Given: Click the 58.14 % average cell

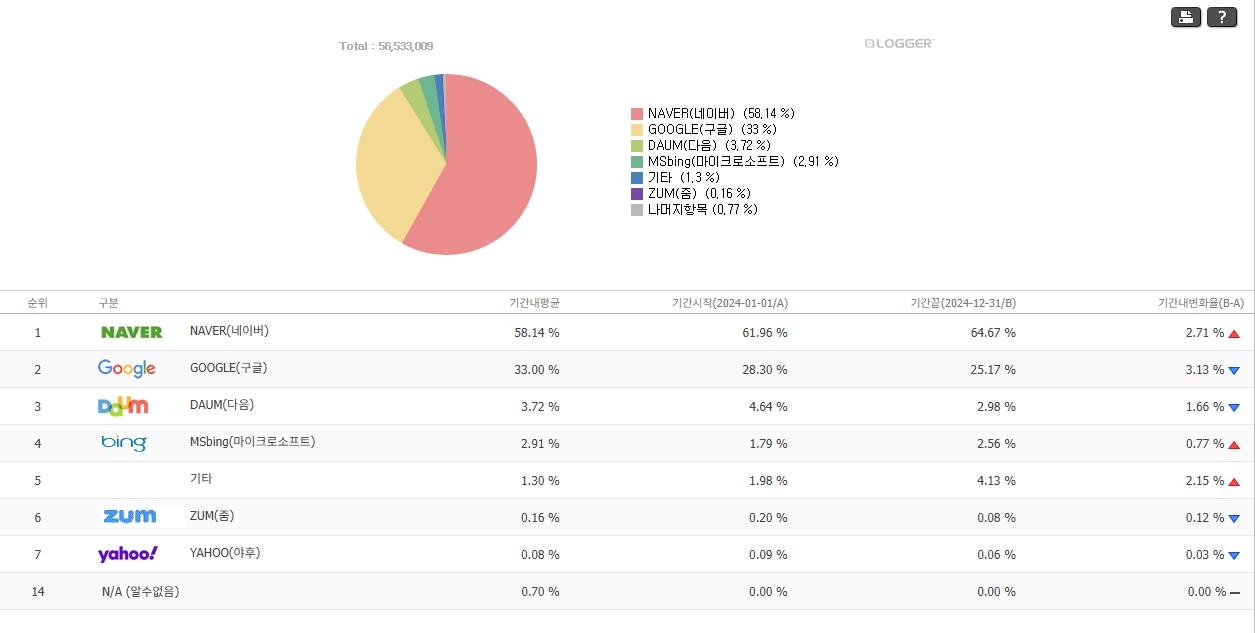Looking at the screenshot, I should 537,333.
